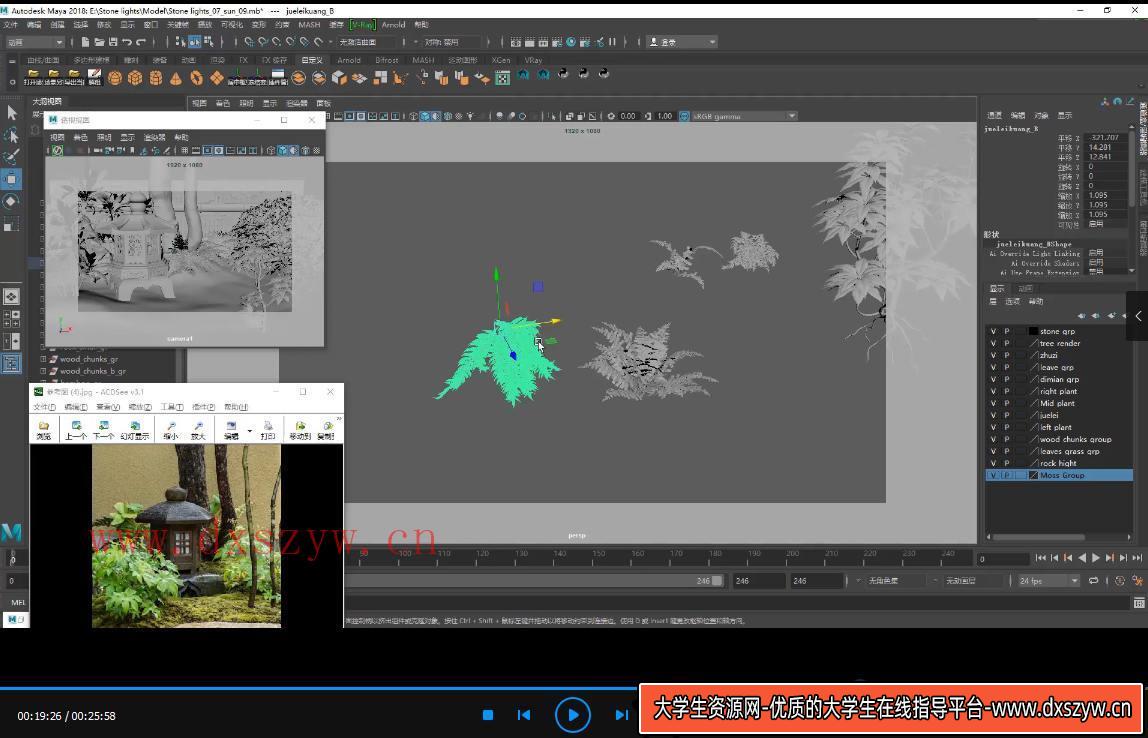
Task: Switch to the Bifrost shelf tab
Action: click(x=387, y=60)
